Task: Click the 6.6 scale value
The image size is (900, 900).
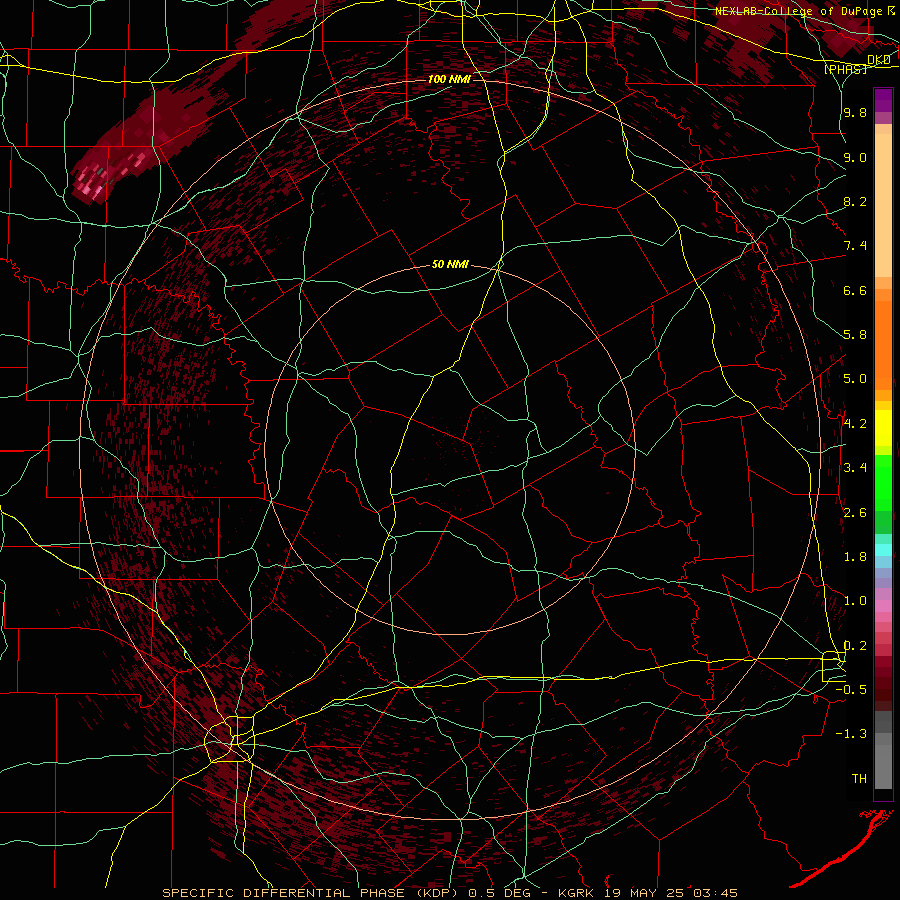Action: pyautogui.click(x=855, y=291)
